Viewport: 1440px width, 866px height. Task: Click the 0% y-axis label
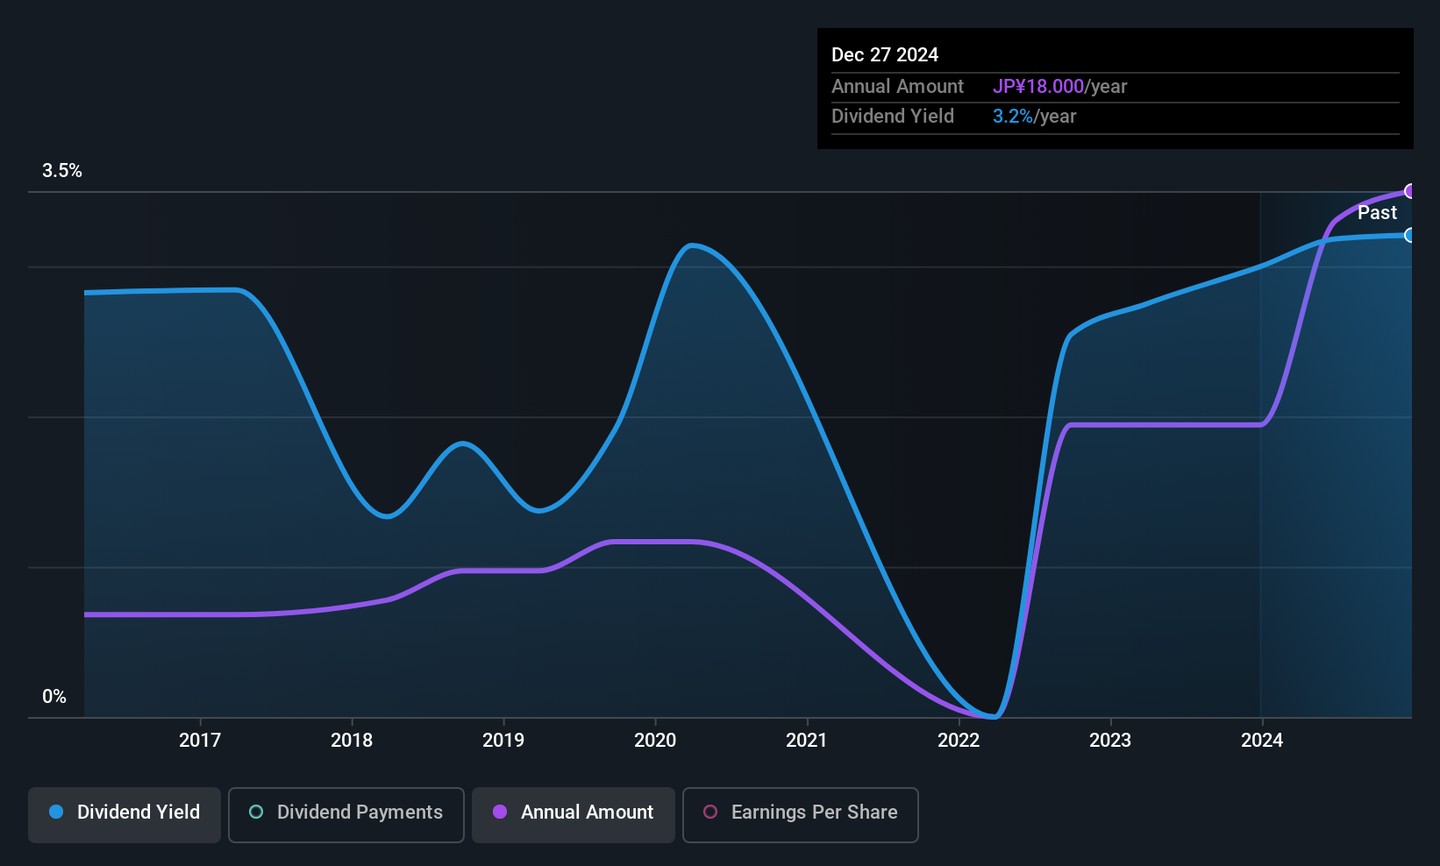tap(54, 697)
